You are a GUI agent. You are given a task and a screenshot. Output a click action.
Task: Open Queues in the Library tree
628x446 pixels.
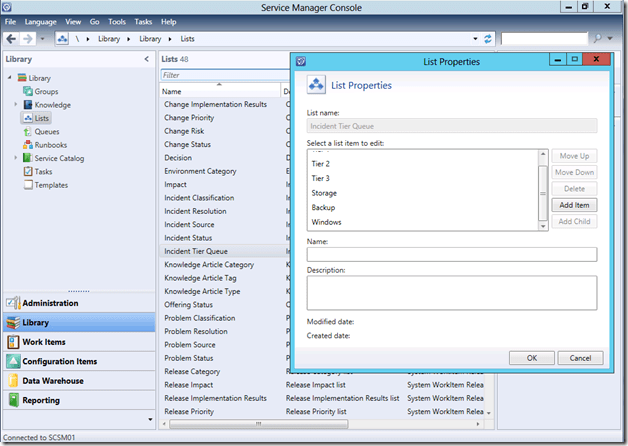(46, 131)
